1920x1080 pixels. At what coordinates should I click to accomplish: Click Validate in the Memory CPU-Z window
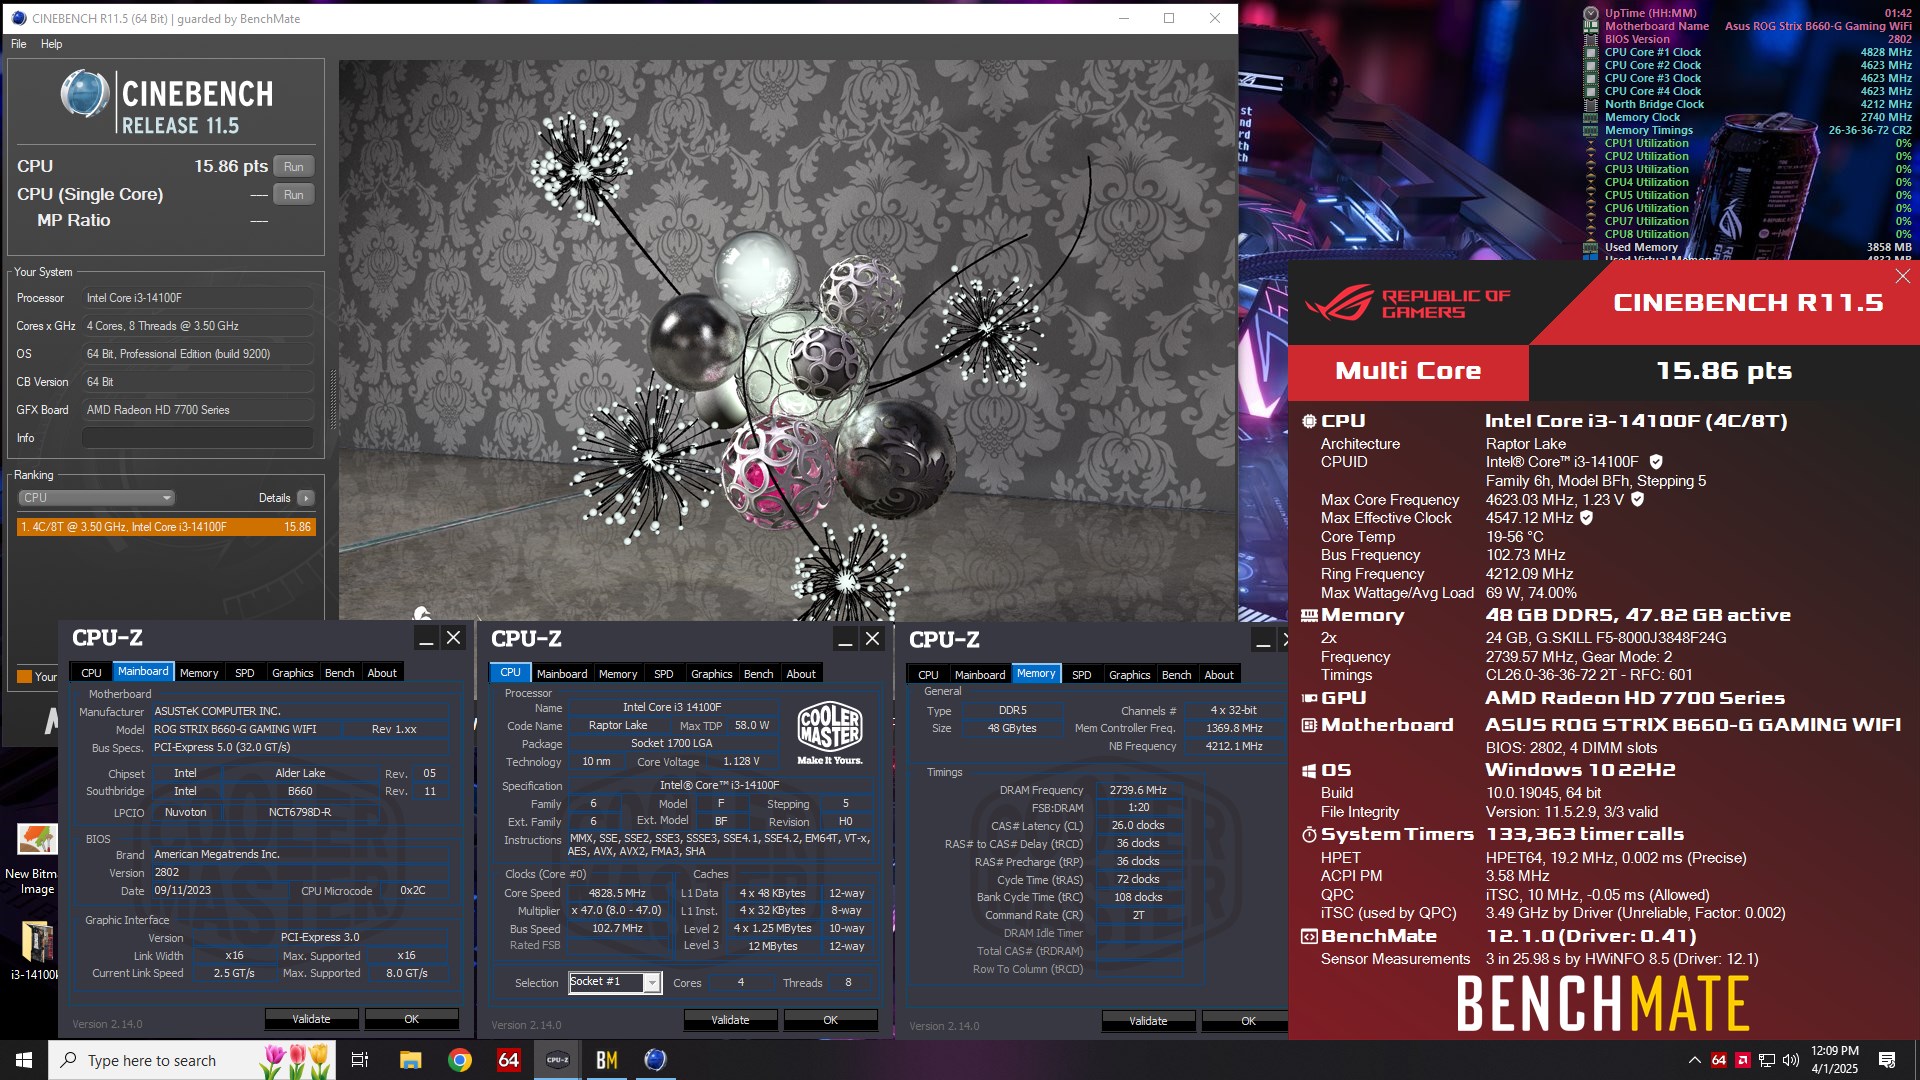[1148, 1021]
